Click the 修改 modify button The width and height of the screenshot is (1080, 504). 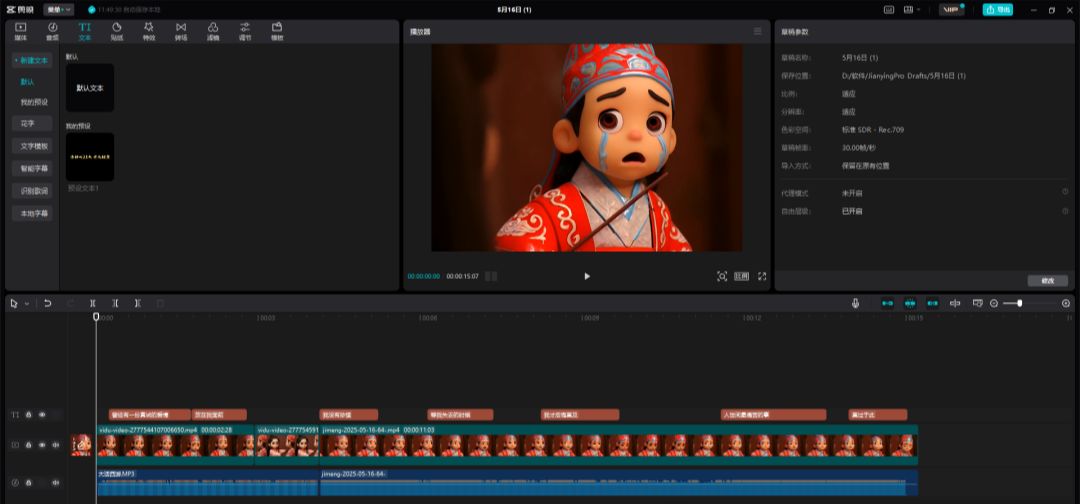coord(1048,281)
